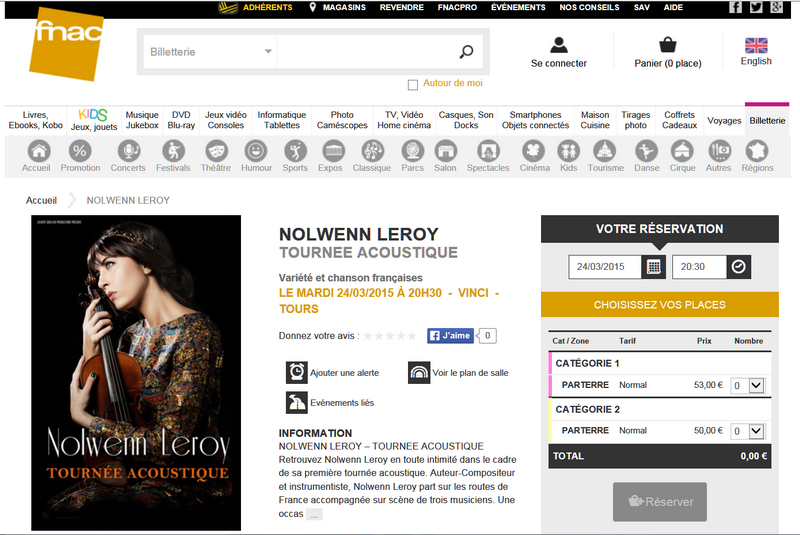
Task: Expand the truncated description ellipsis
Action: [x=314, y=515]
